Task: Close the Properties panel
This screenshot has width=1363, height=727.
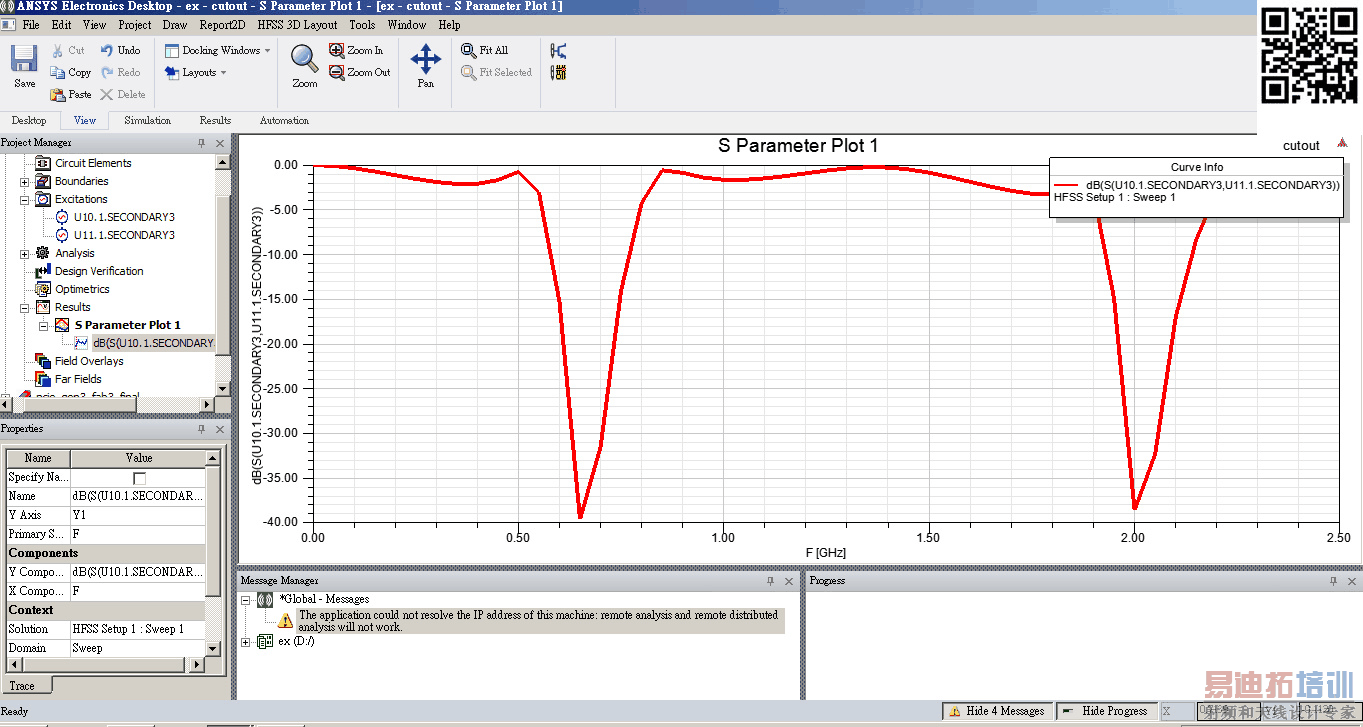Action: pos(220,429)
